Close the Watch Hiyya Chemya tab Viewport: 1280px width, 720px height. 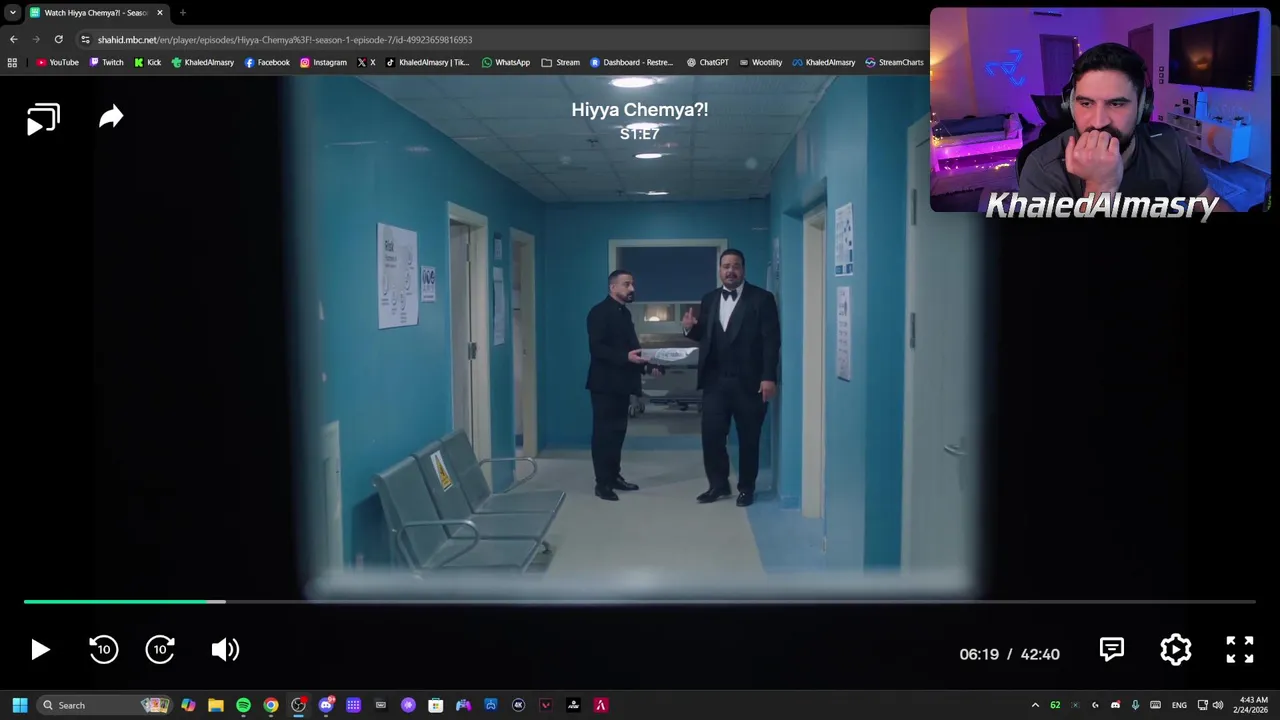click(x=159, y=13)
